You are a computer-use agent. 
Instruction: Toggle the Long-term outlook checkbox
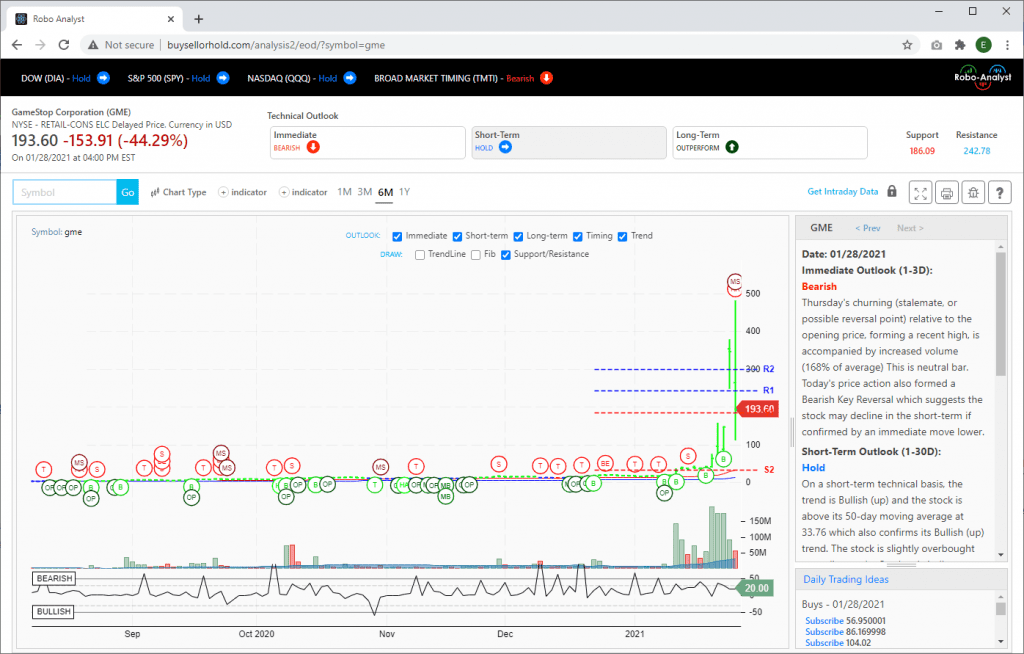[x=518, y=237]
